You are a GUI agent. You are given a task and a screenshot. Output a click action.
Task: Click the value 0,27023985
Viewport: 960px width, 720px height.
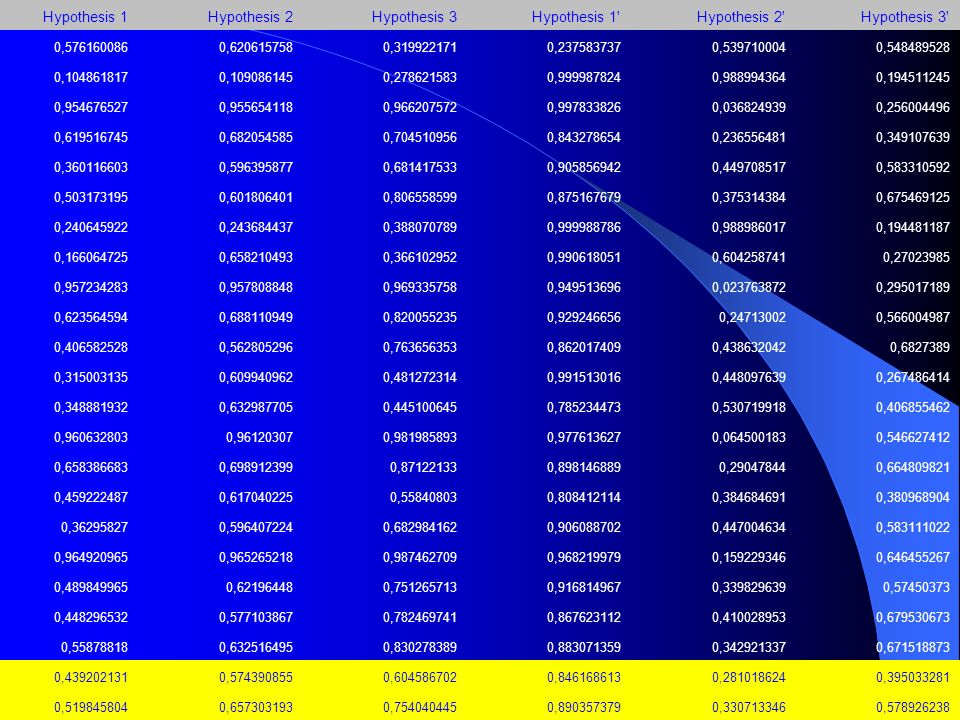917,257
